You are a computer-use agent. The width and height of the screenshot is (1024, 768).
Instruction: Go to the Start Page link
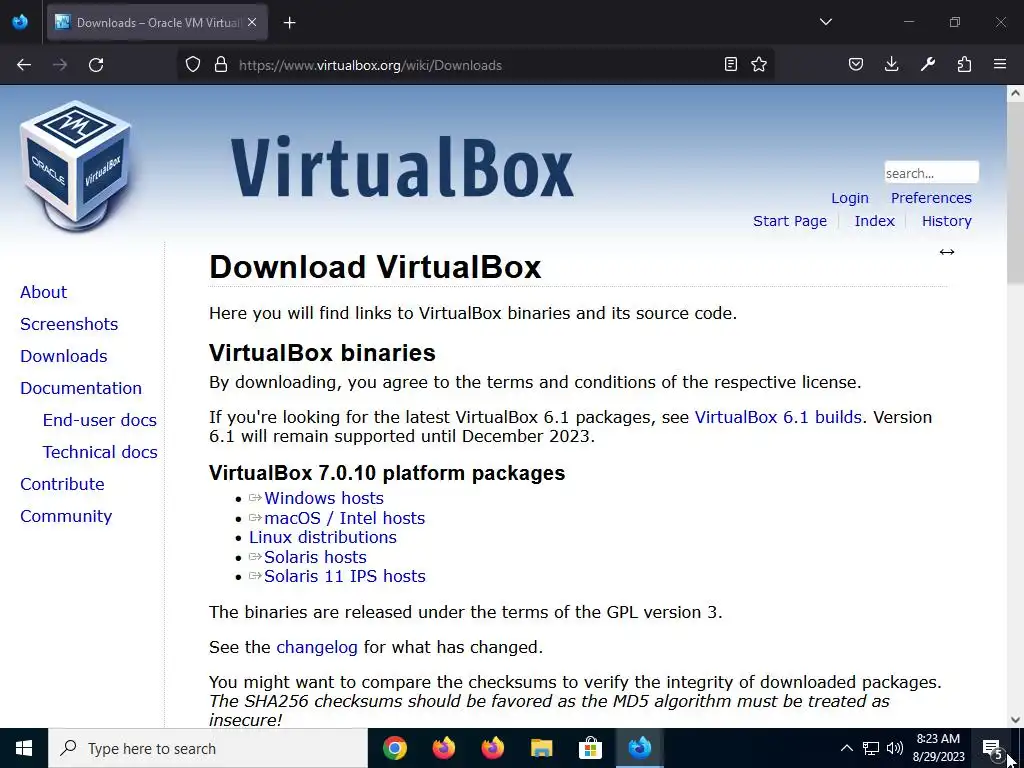pyautogui.click(x=790, y=221)
